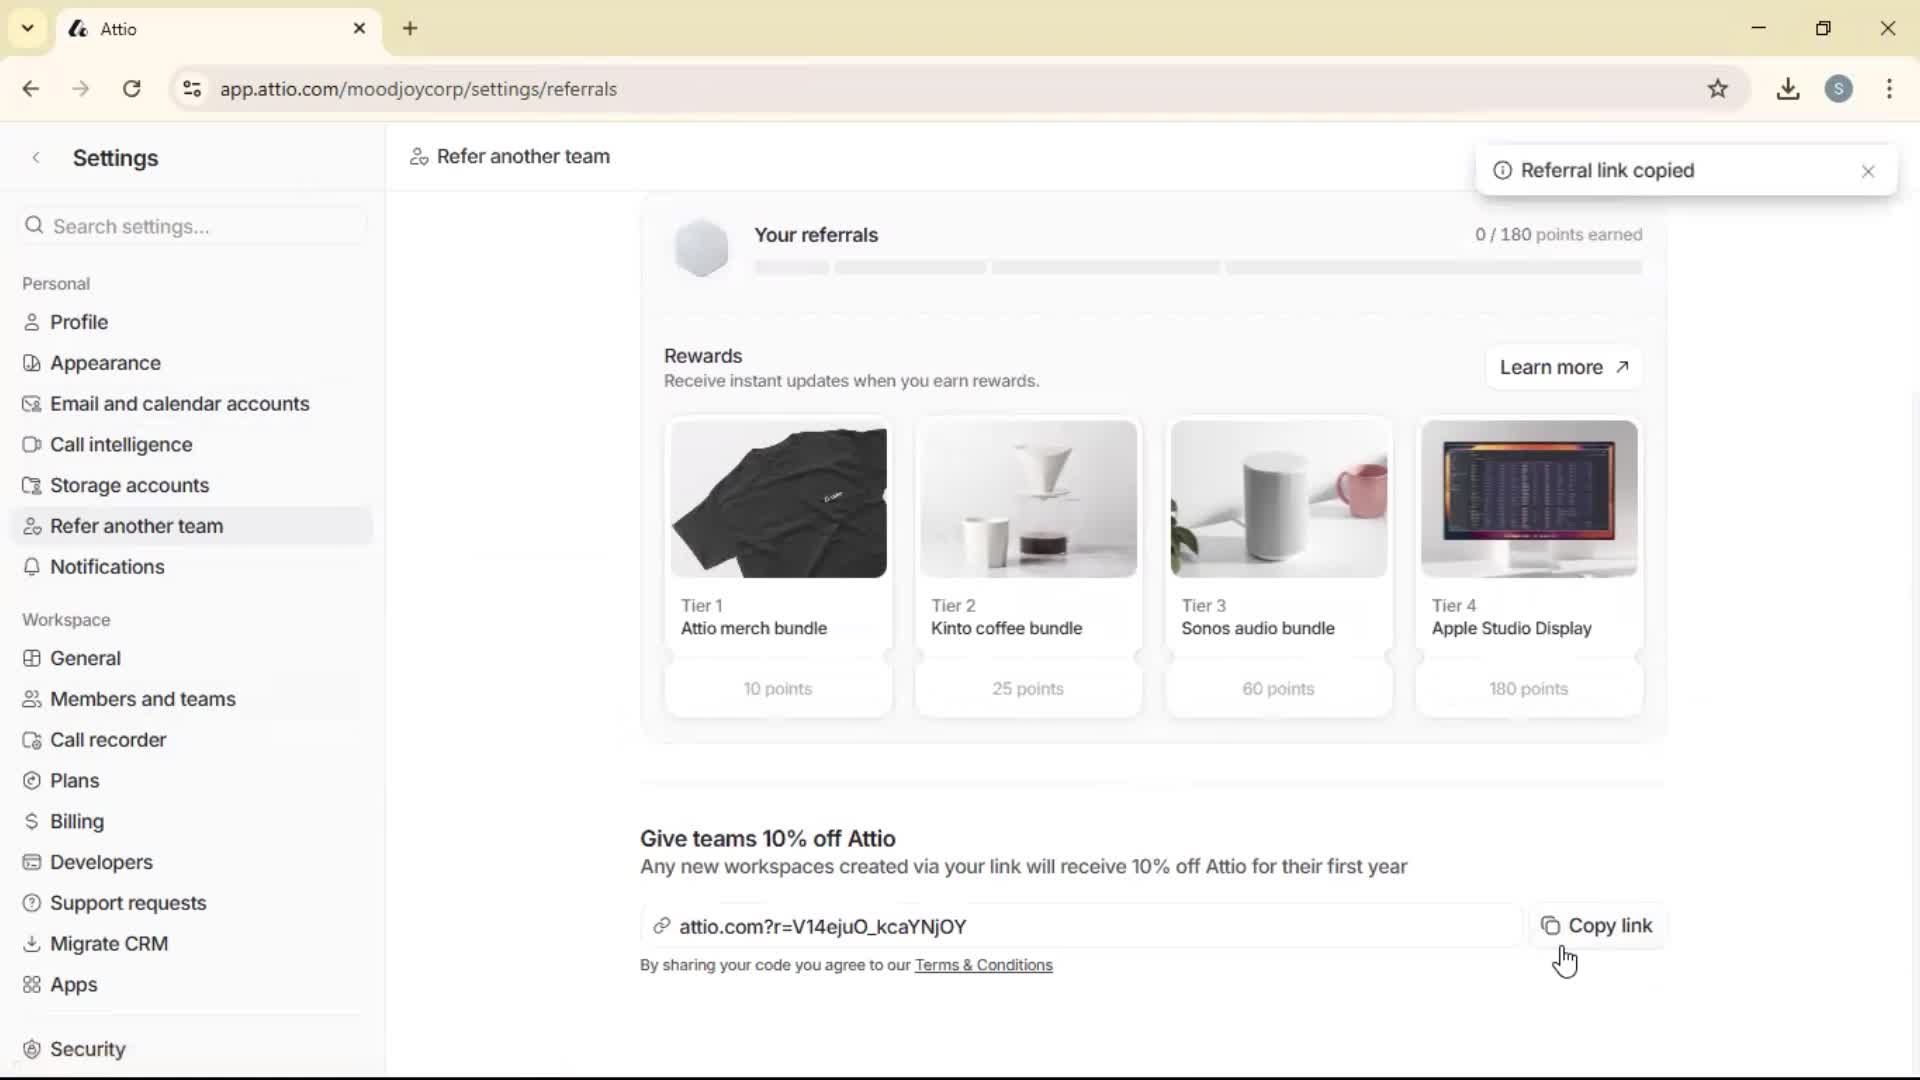Select Refer another team in the sidebar

pyautogui.click(x=136, y=525)
